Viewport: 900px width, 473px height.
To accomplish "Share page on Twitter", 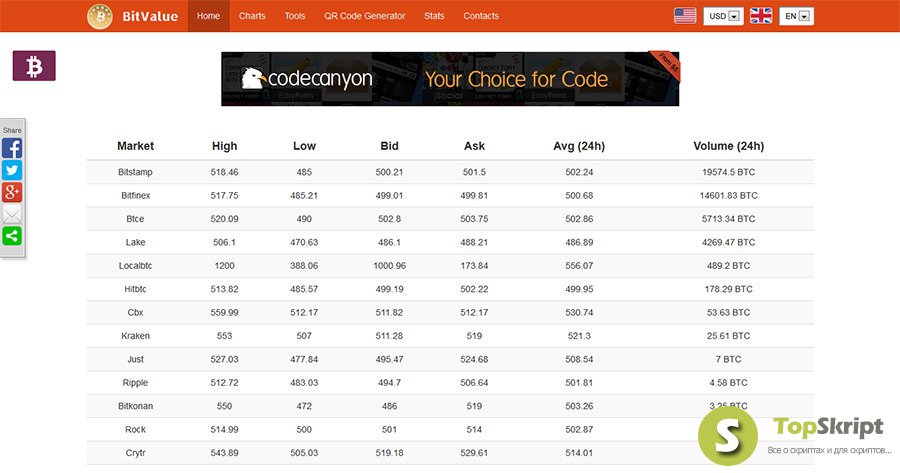I will [12, 170].
